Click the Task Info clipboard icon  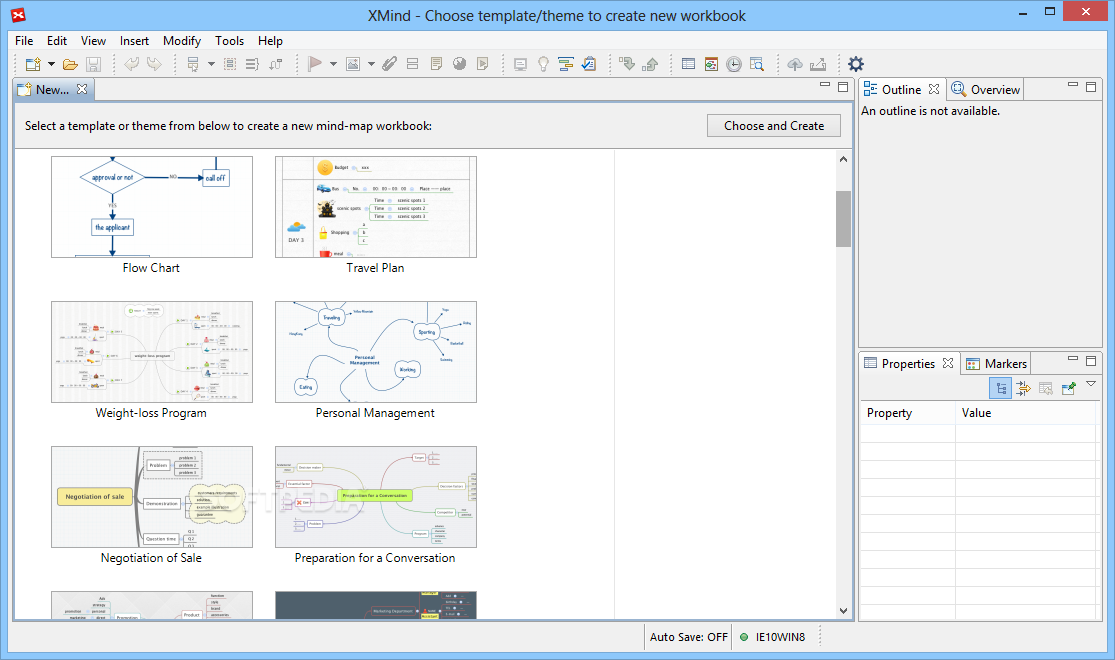point(589,64)
